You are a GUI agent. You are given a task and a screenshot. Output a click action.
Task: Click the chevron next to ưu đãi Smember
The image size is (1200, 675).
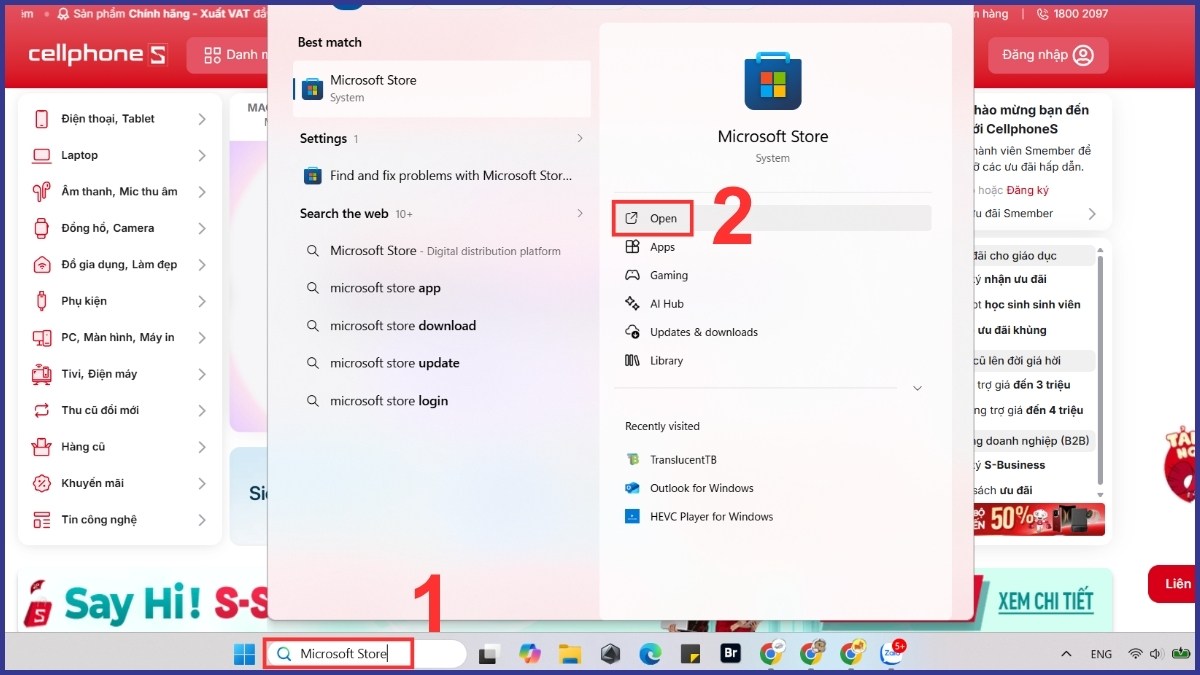click(x=1092, y=214)
